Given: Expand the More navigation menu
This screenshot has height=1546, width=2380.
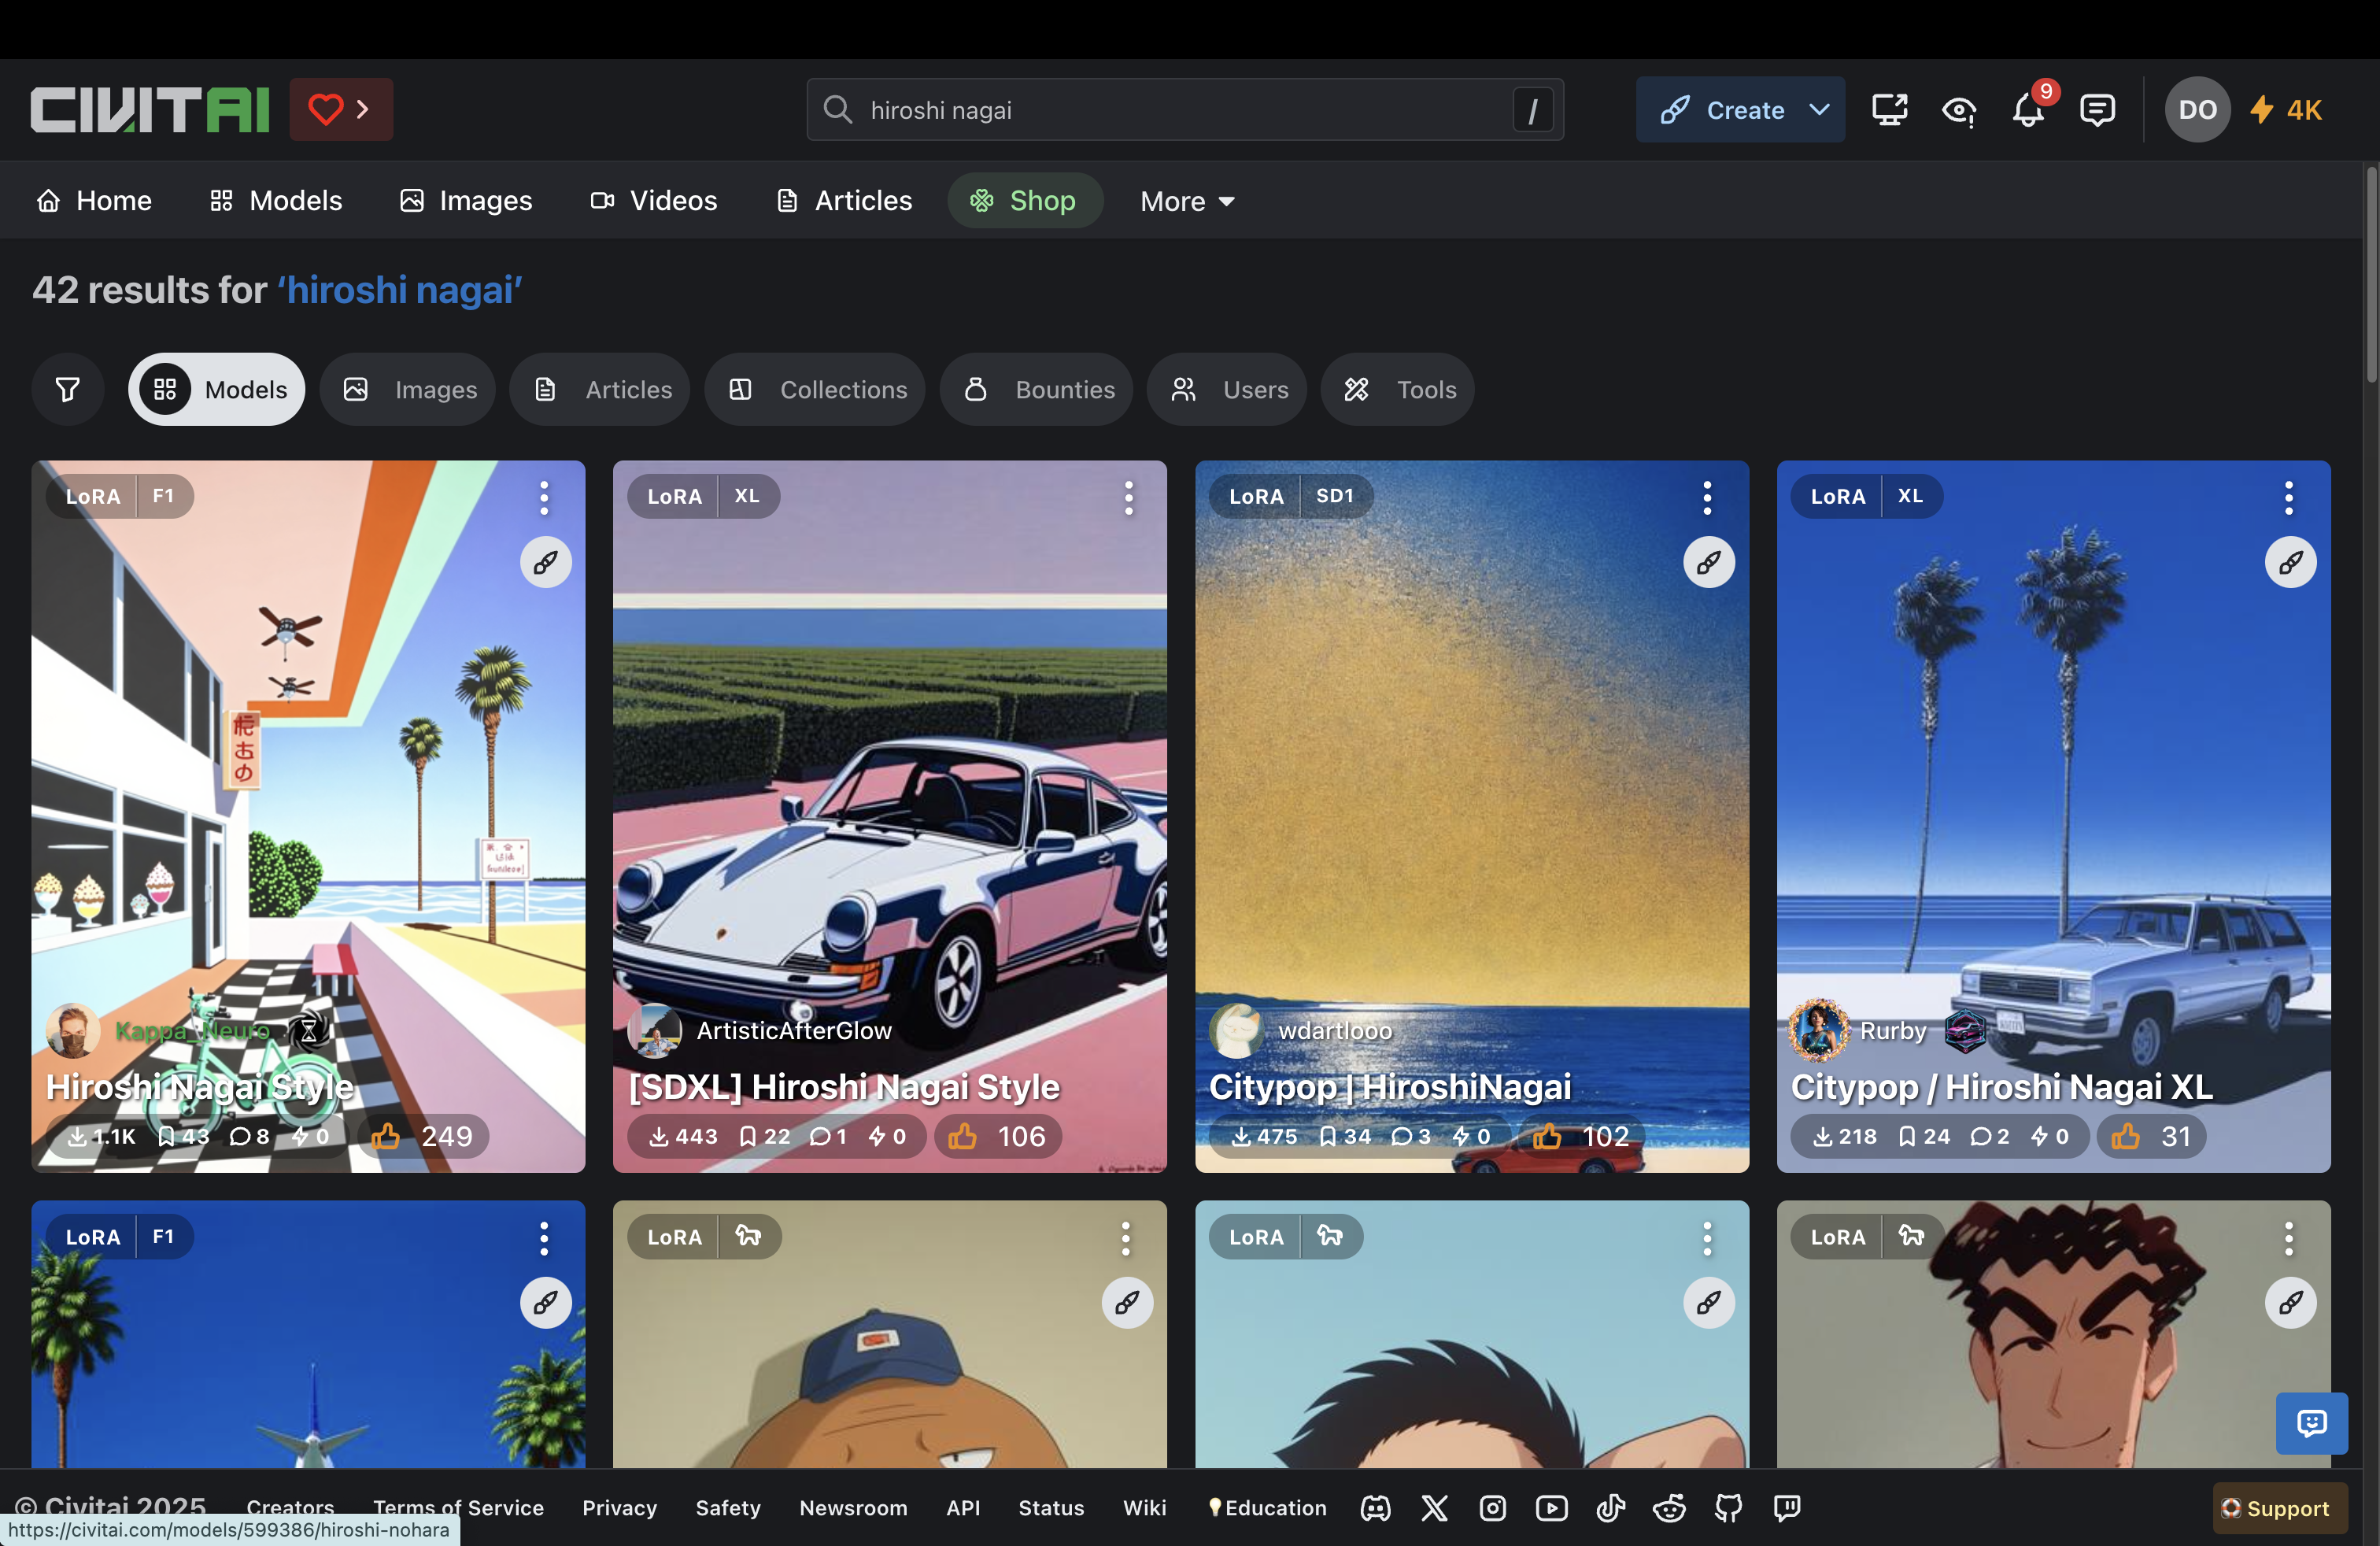Looking at the screenshot, I should [x=1187, y=201].
